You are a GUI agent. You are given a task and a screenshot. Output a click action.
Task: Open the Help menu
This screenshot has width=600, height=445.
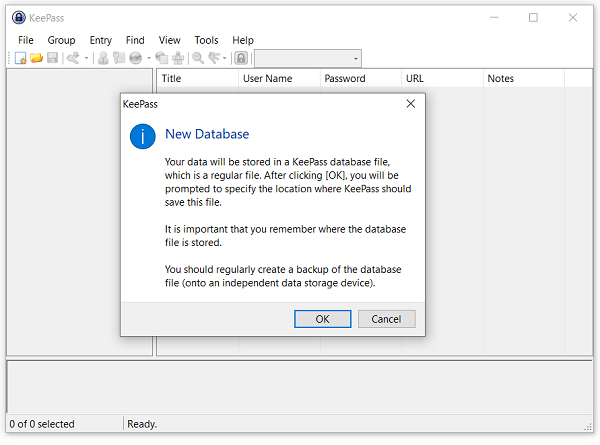(243, 40)
